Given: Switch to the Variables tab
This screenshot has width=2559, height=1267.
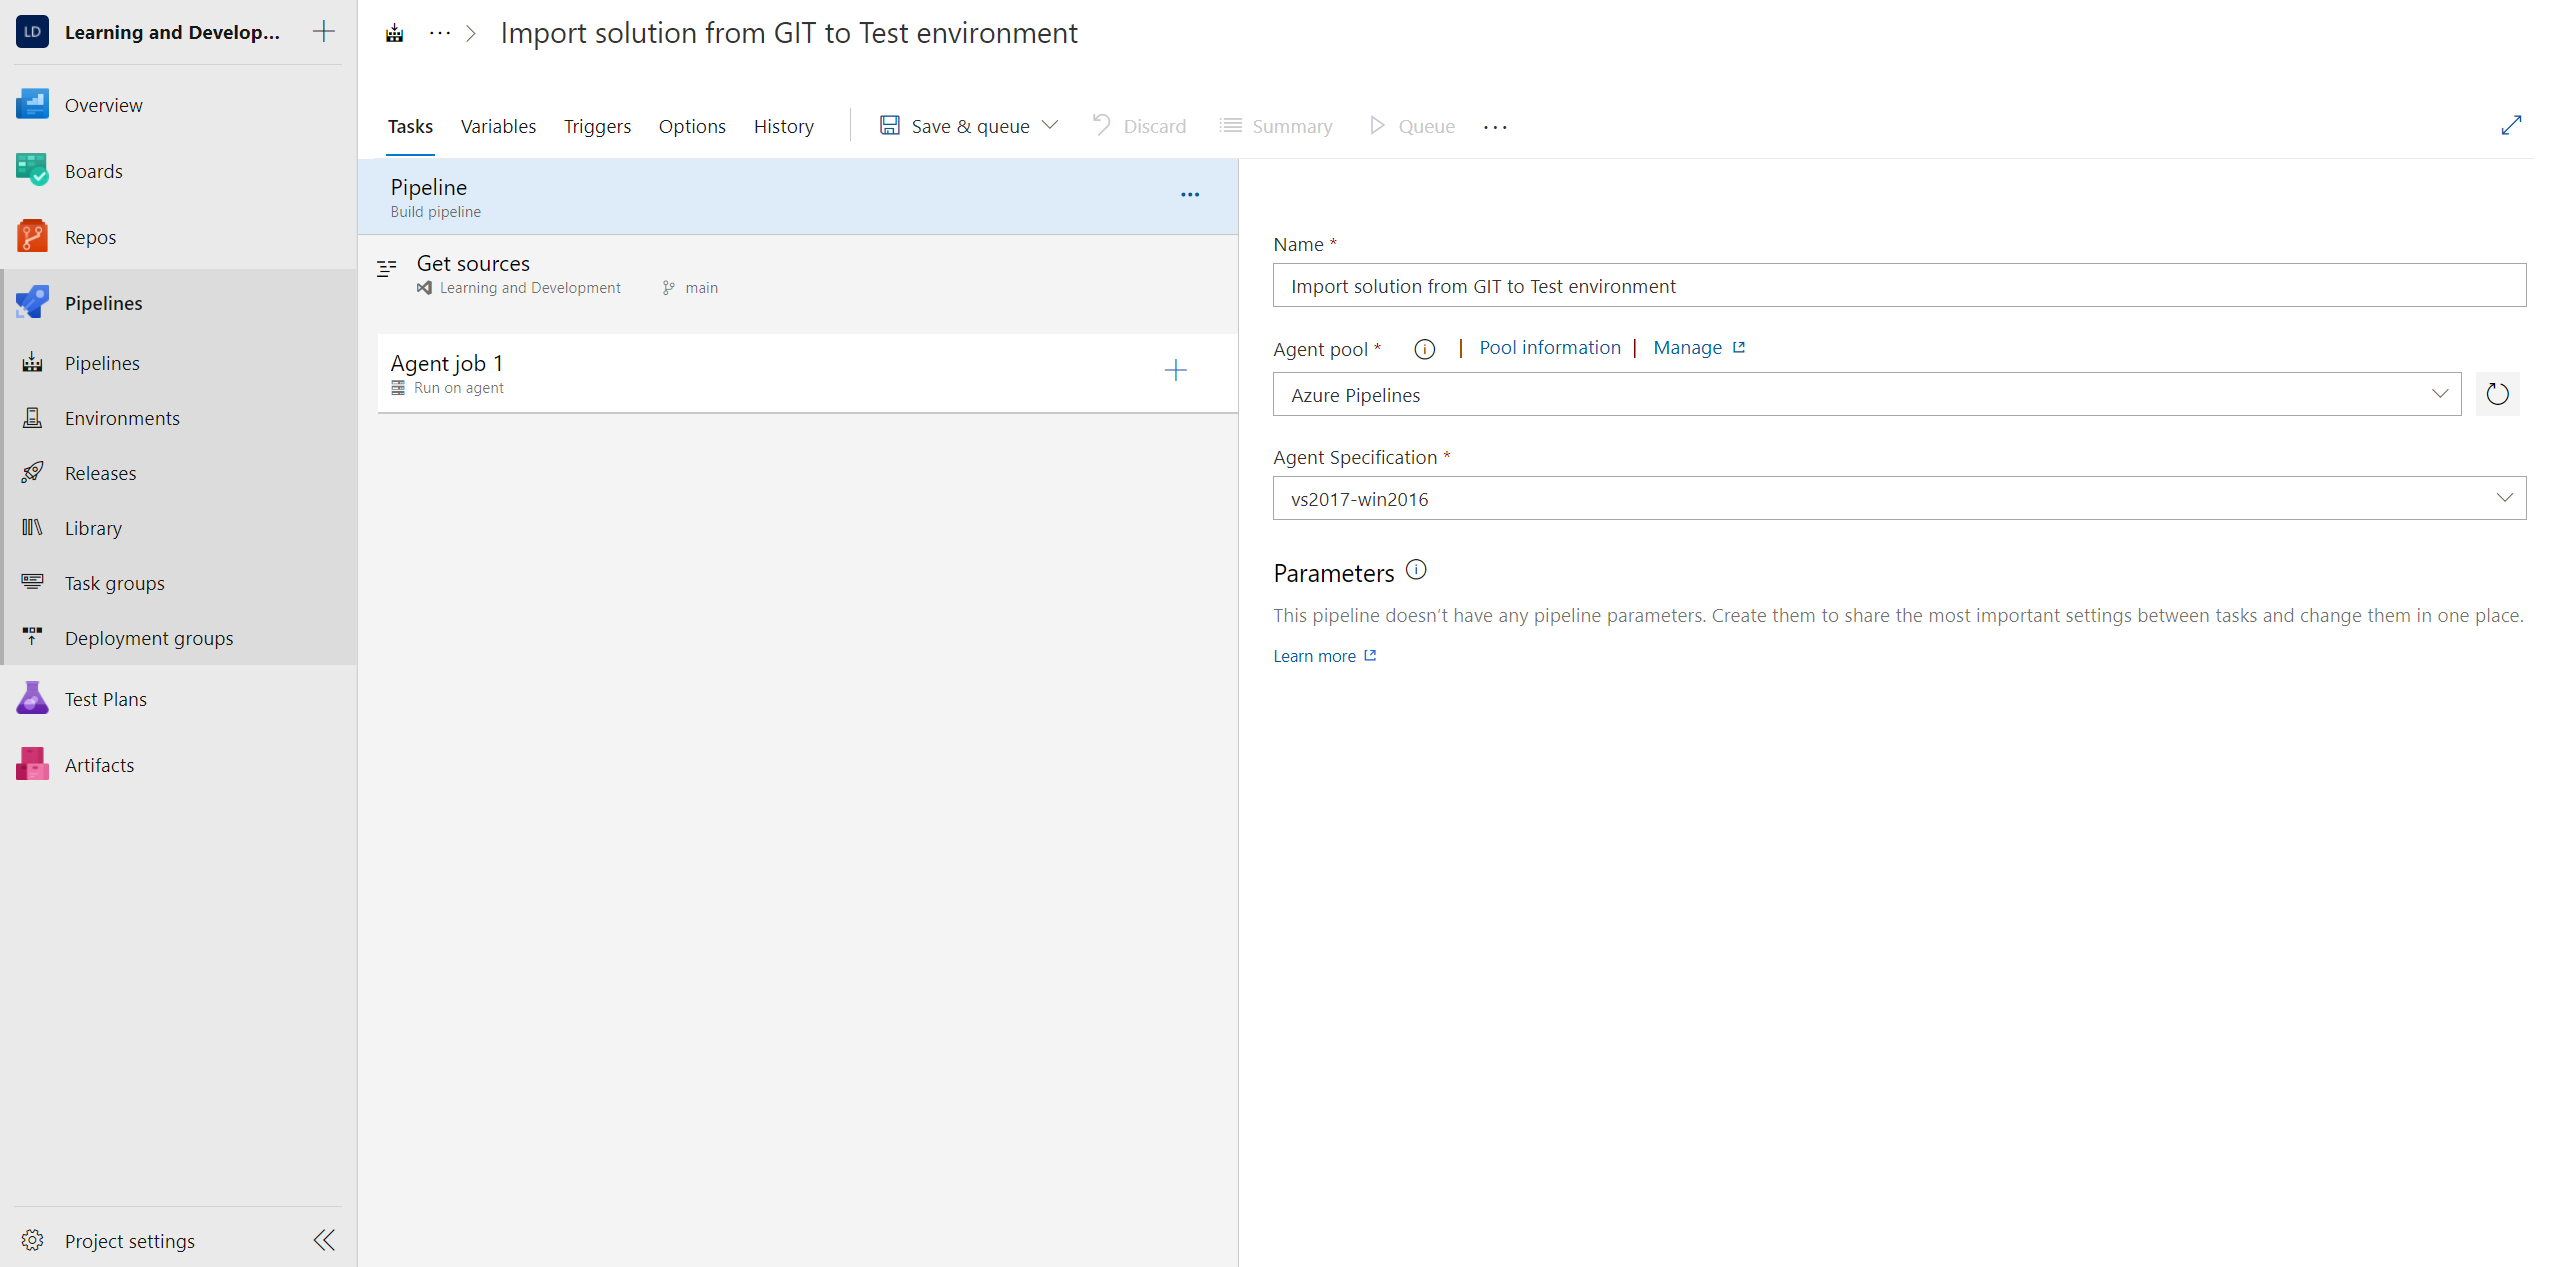Looking at the screenshot, I should (498, 126).
